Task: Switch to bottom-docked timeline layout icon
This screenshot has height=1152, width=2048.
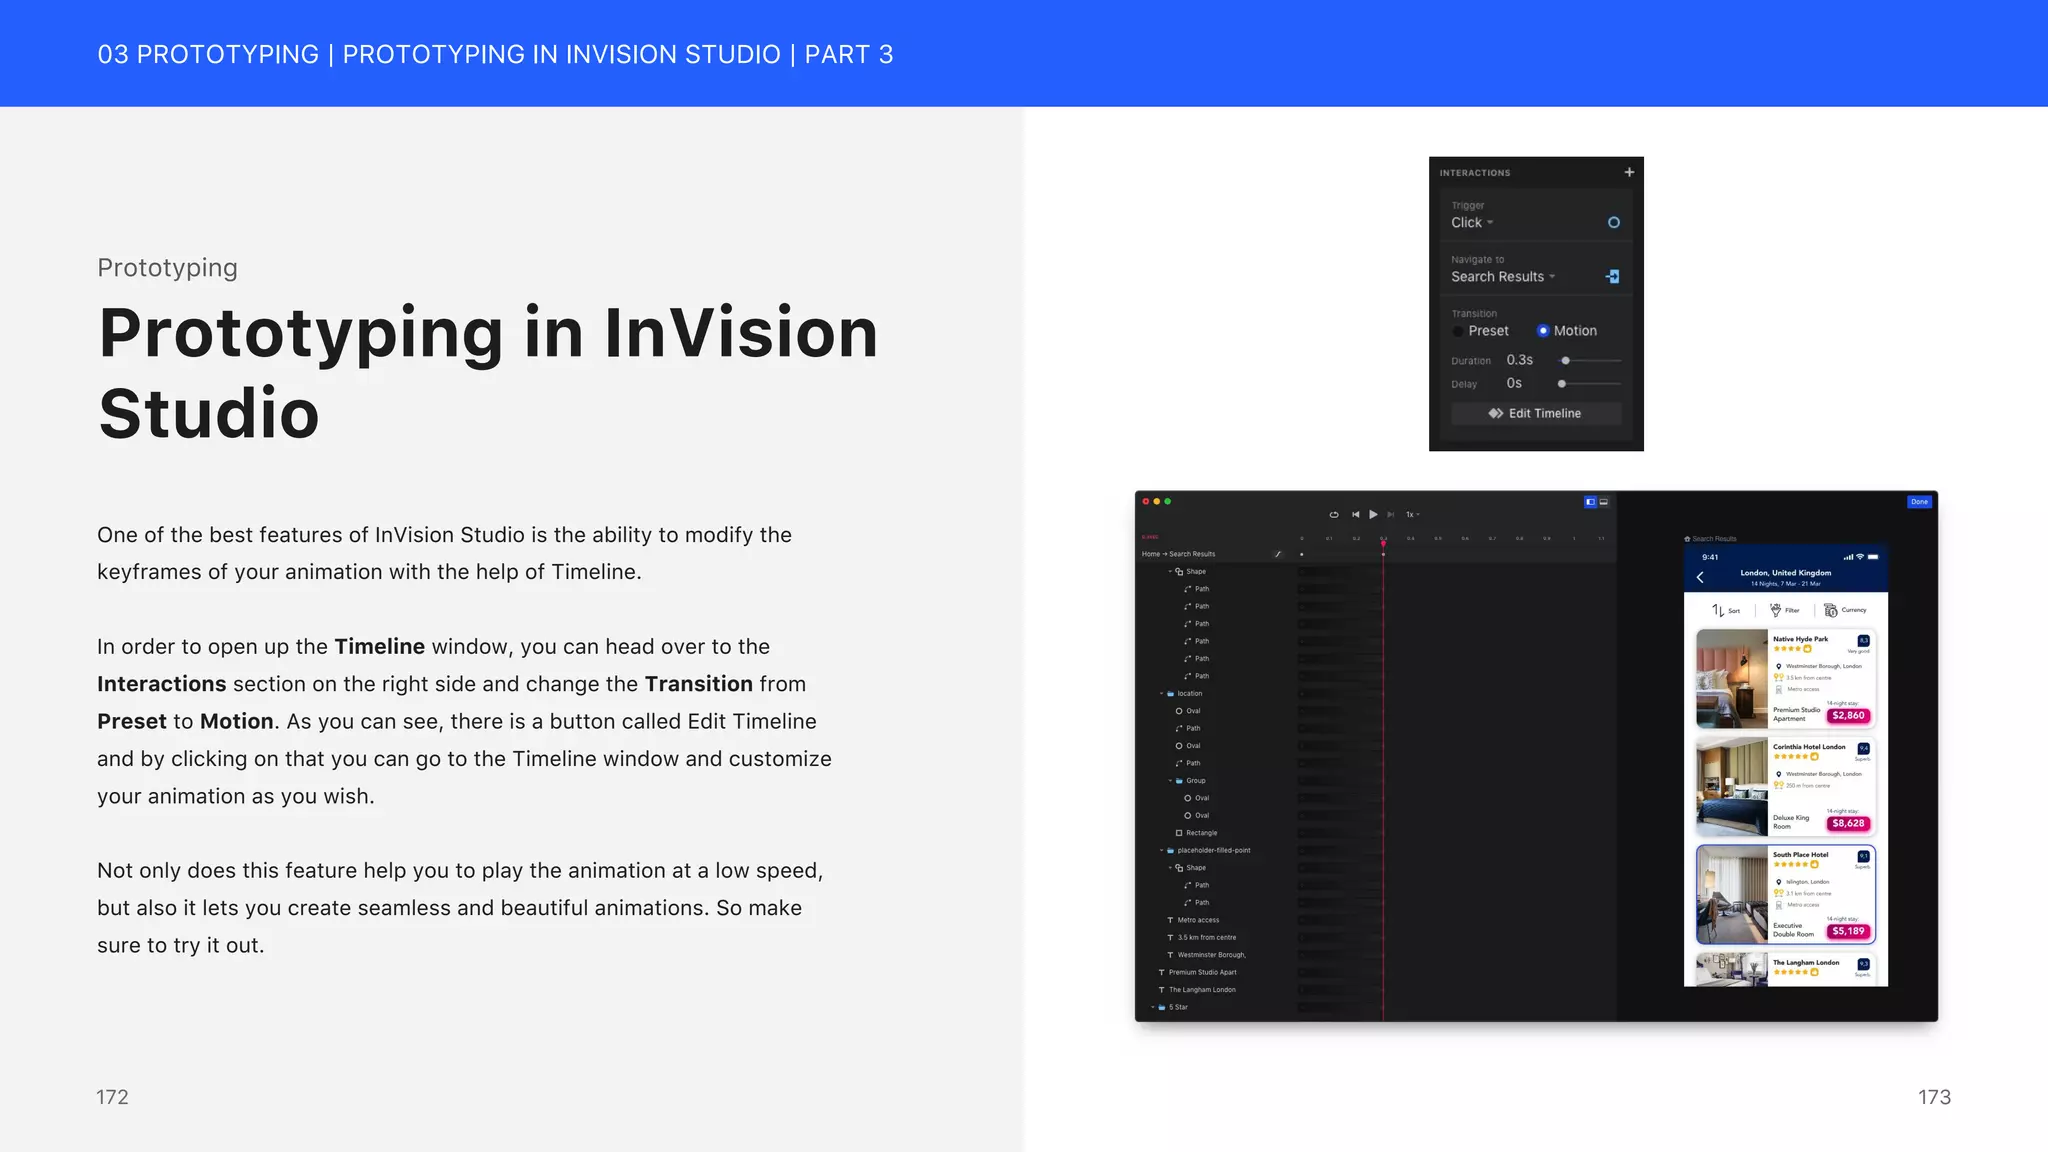Action: (1604, 502)
